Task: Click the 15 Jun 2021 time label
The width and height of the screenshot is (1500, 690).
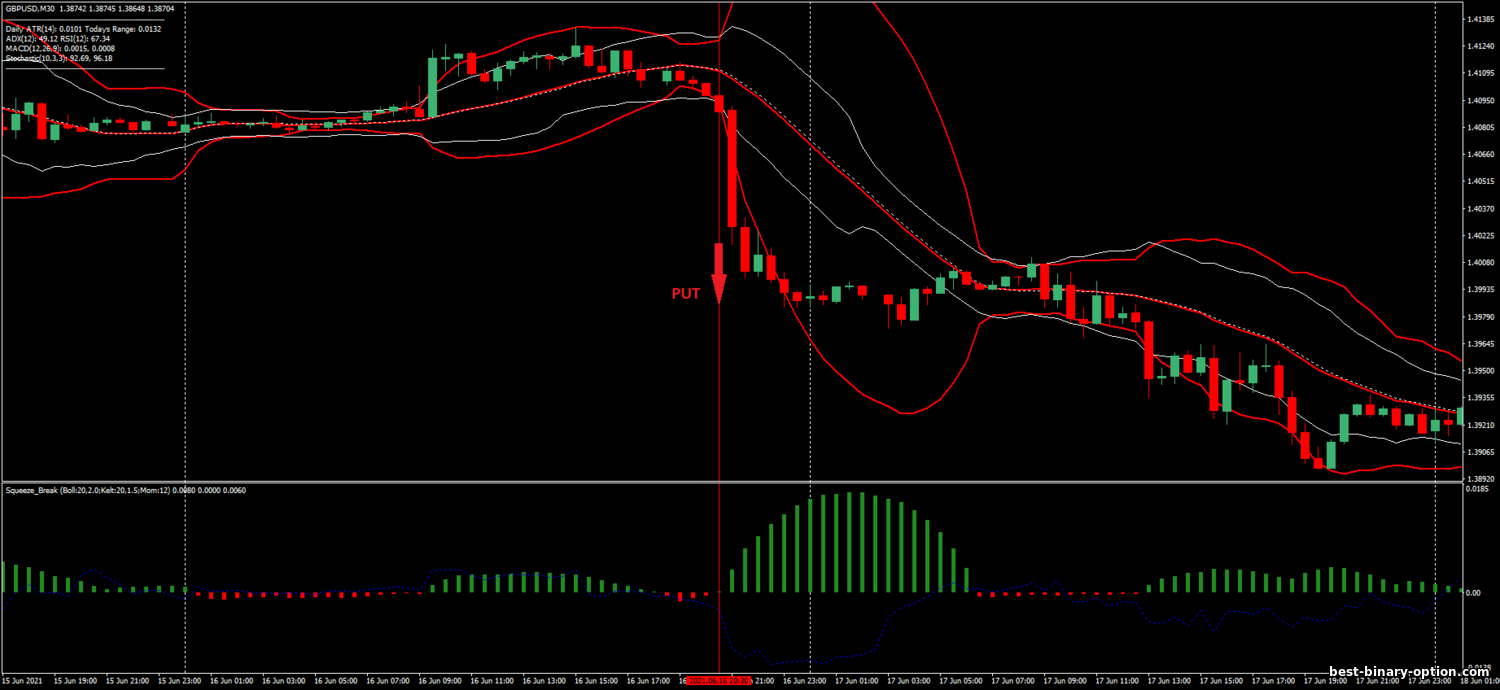Action: [x=21, y=681]
